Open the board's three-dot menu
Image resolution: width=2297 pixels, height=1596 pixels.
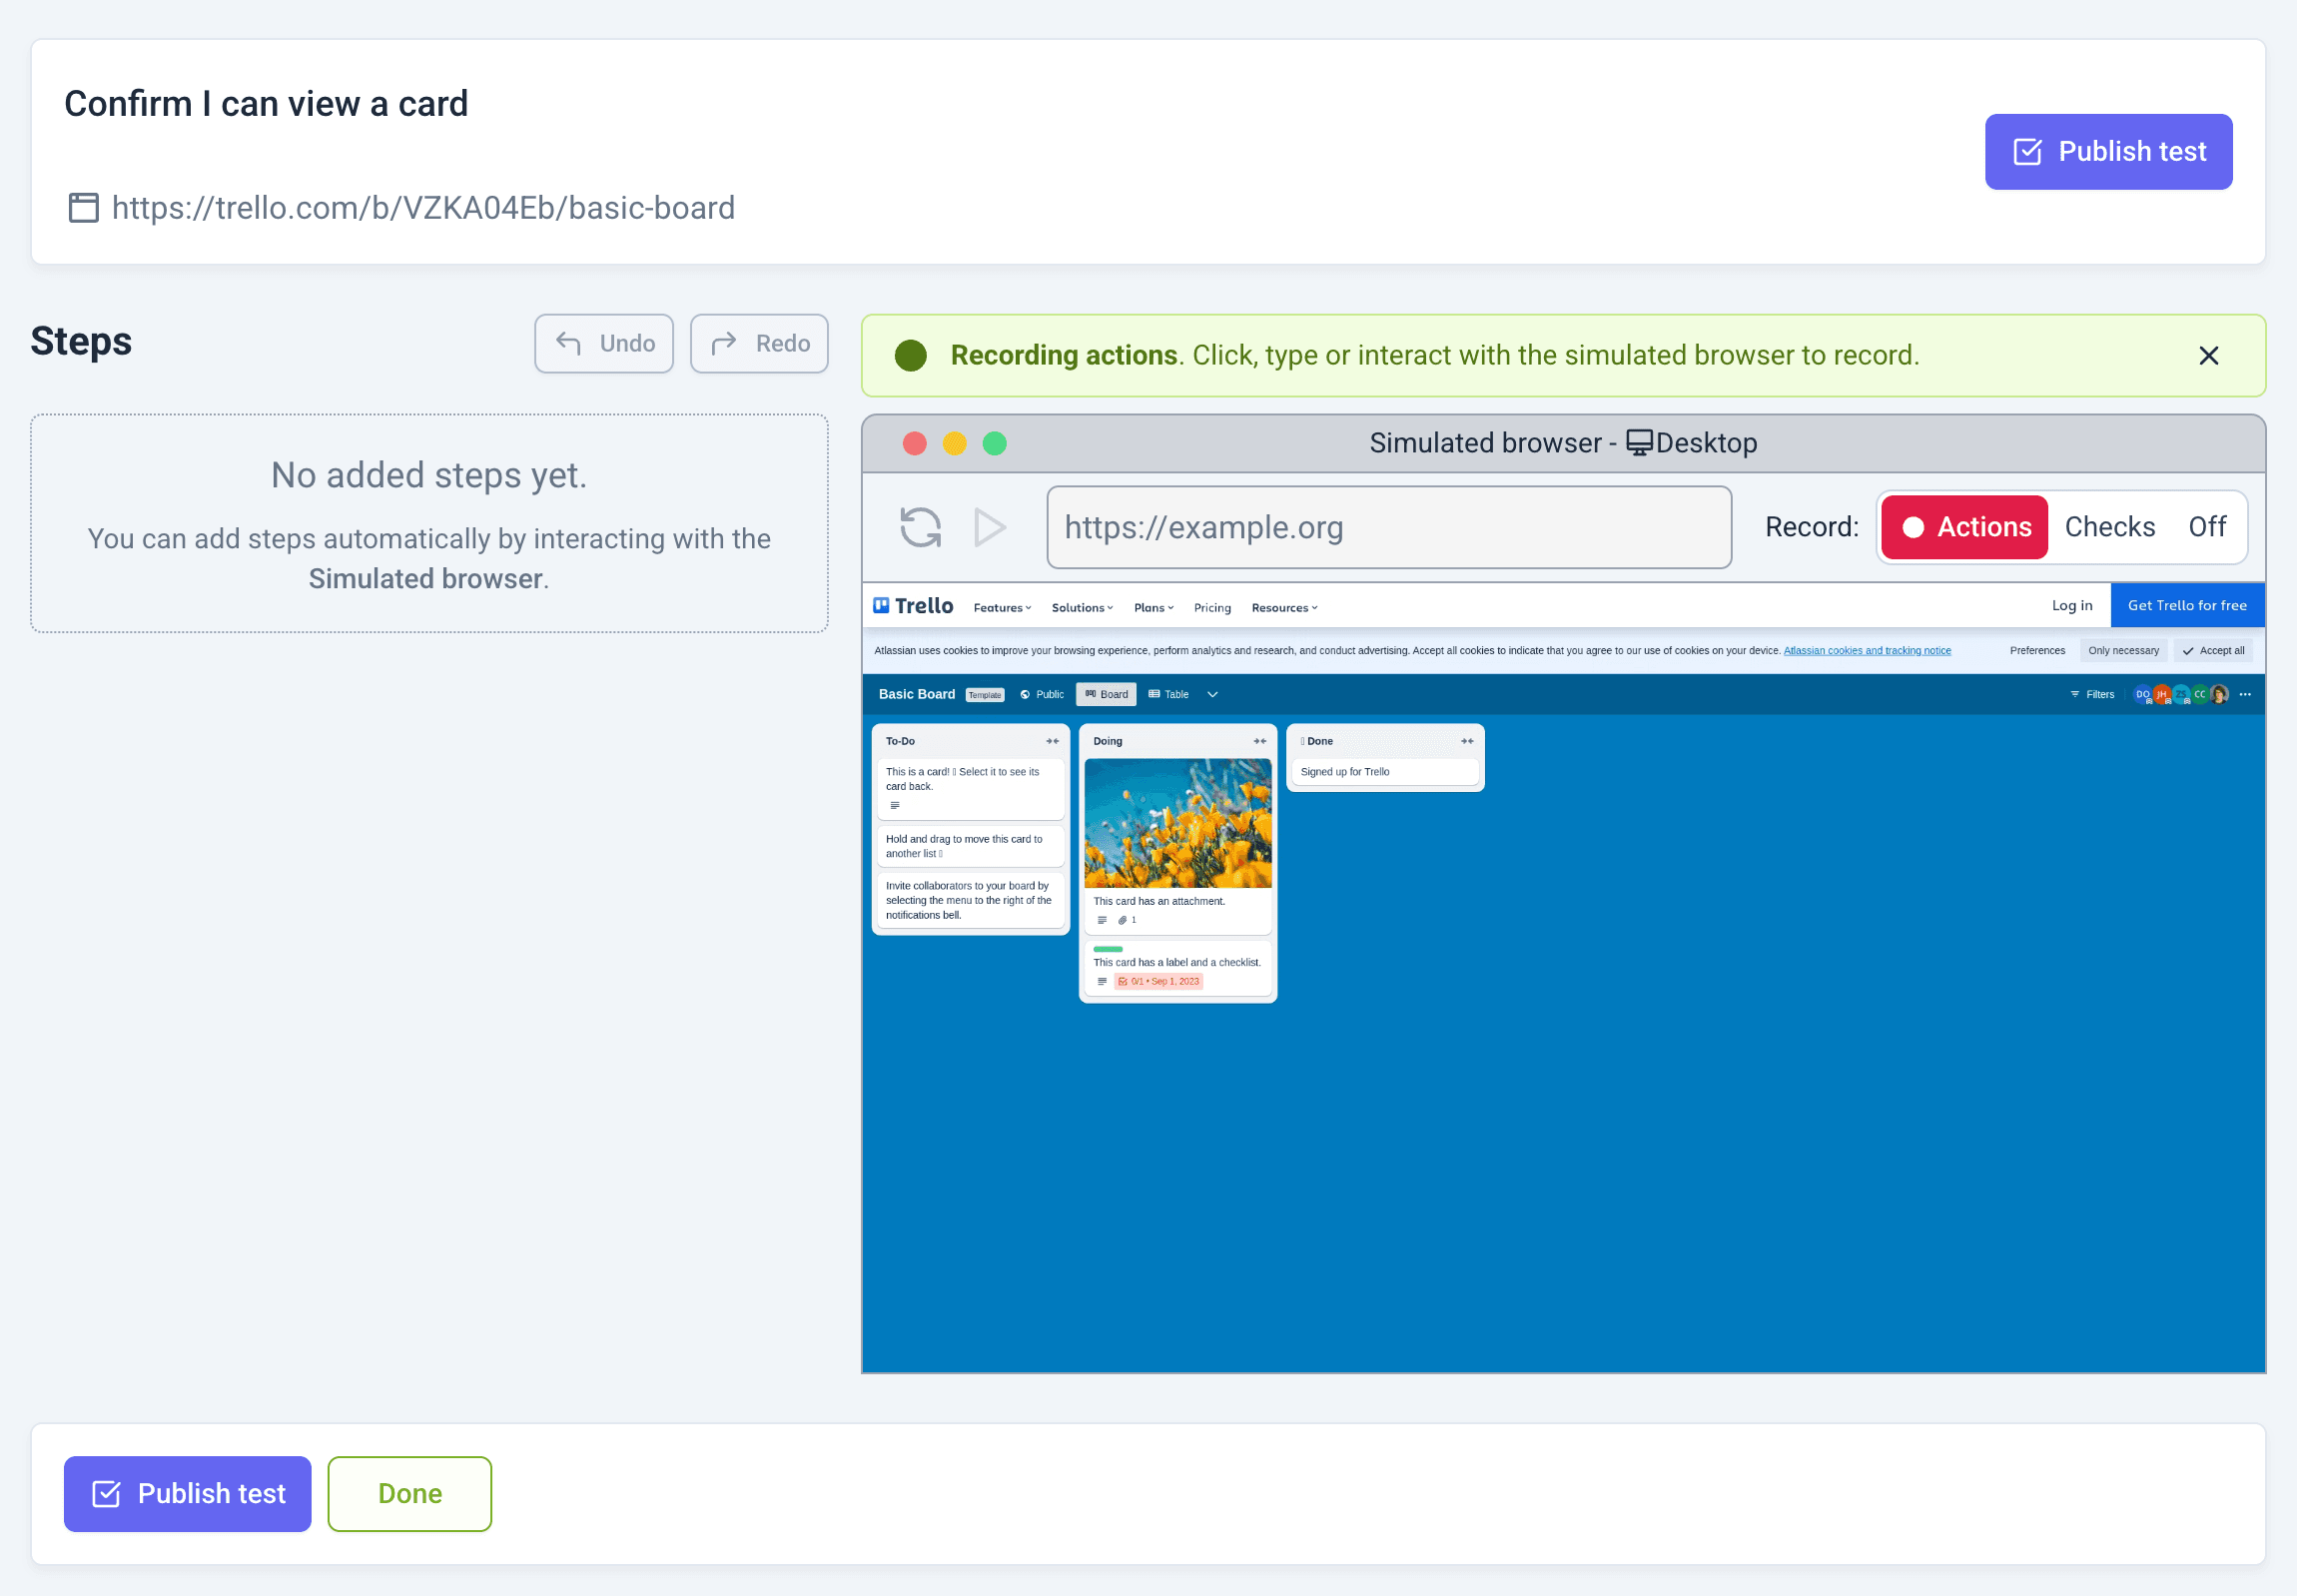pyautogui.click(x=2246, y=694)
